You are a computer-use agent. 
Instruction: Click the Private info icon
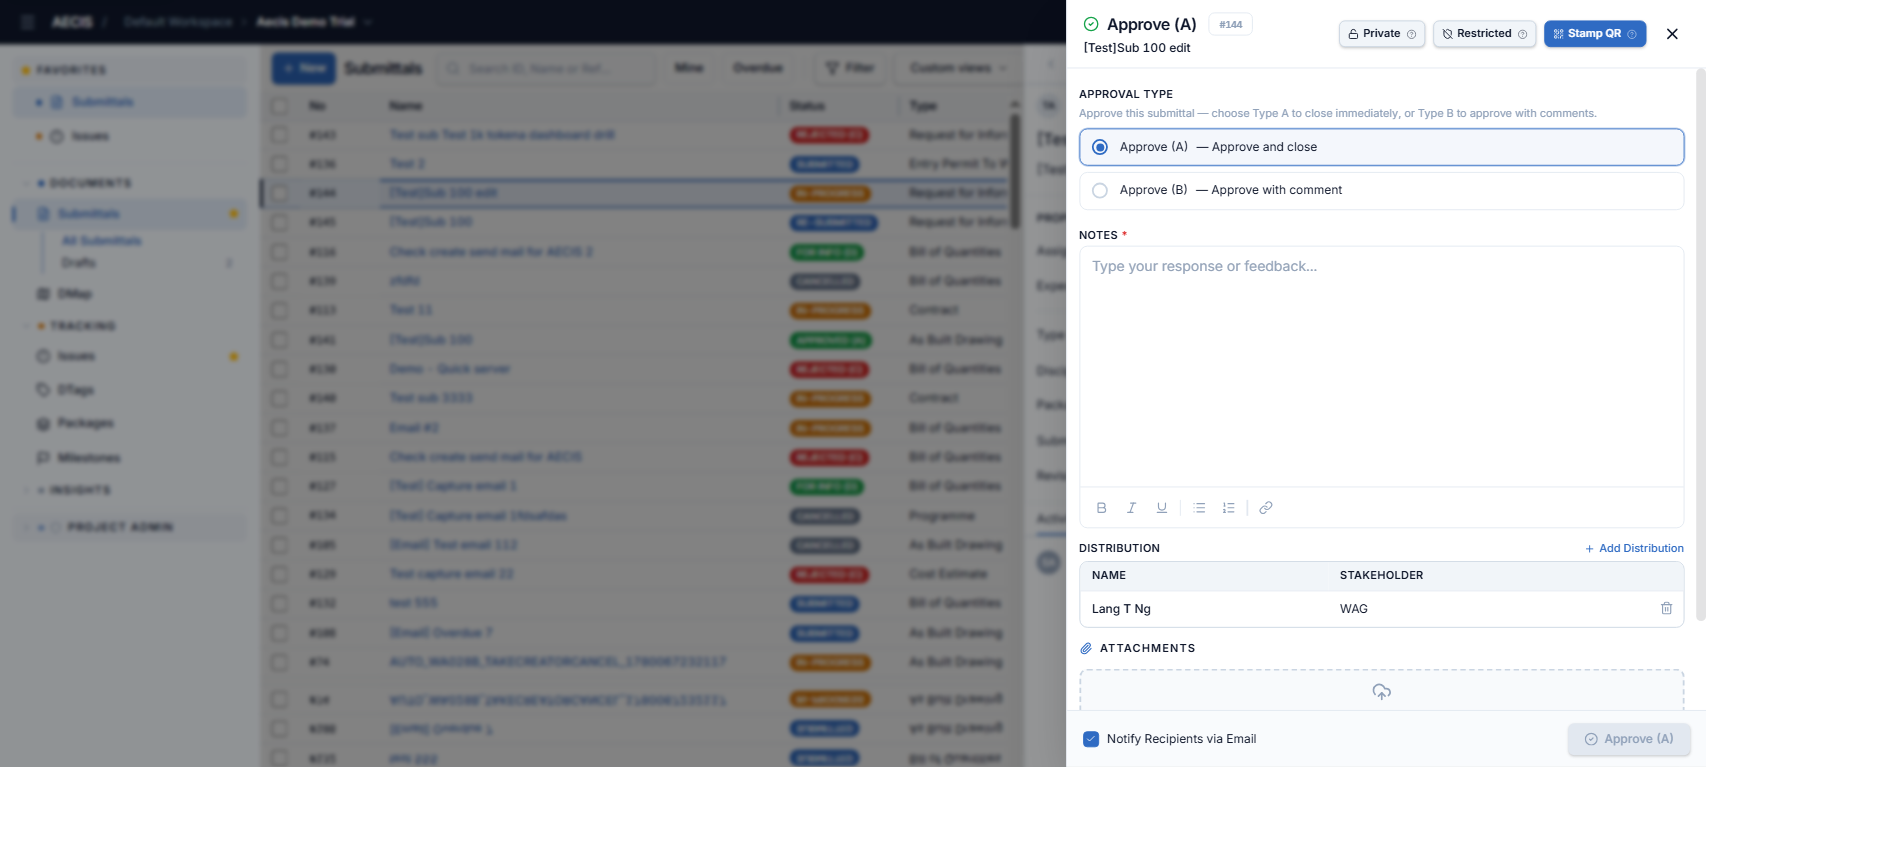coord(1411,34)
